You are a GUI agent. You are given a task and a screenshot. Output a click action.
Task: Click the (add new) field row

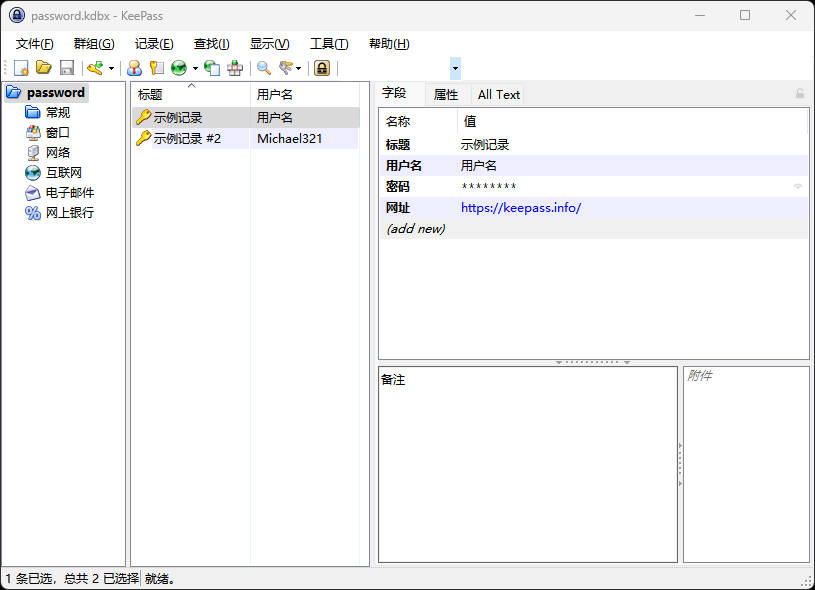[415, 229]
